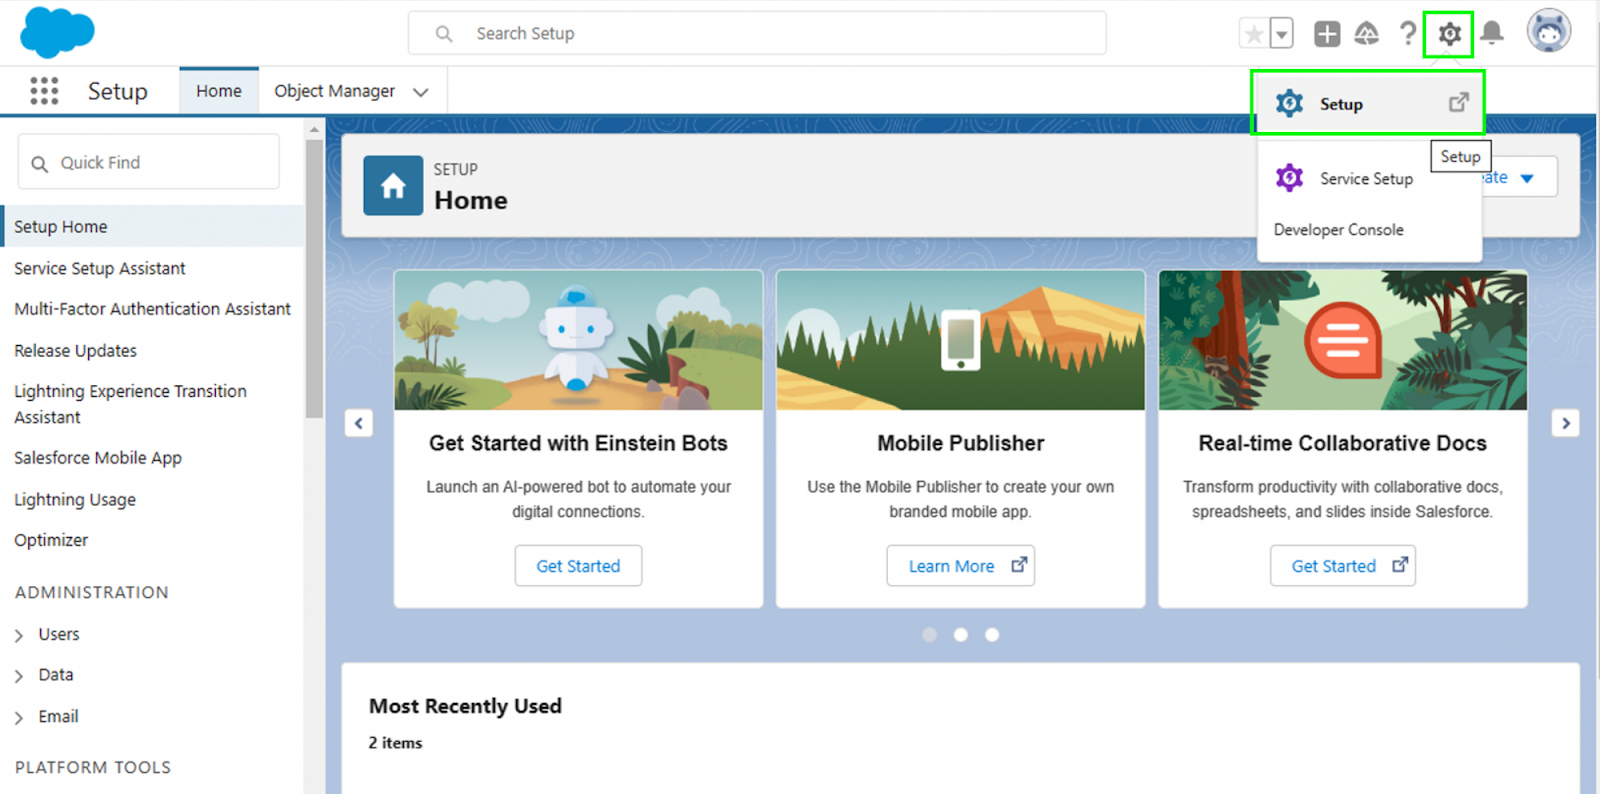Open Optimizer in sidebar
This screenshot has width=1600, height=794.
51,540
